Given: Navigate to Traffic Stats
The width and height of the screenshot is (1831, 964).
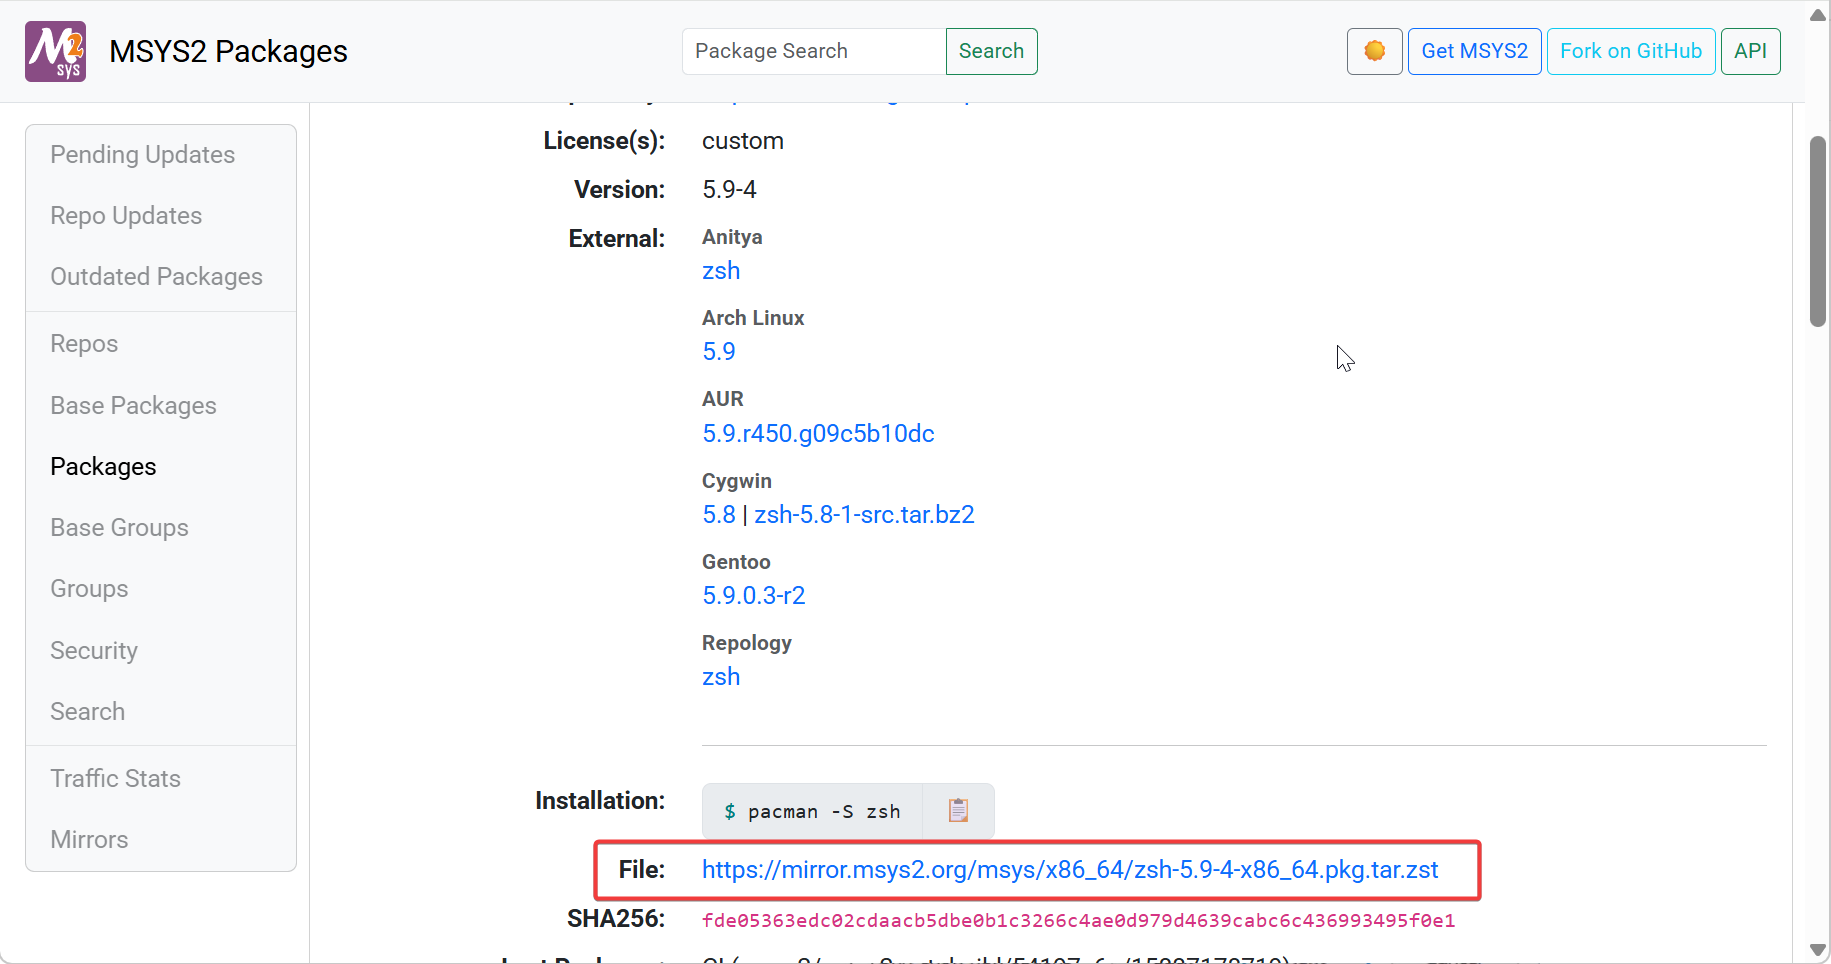Looking at the screenshot, I should 115,778.
